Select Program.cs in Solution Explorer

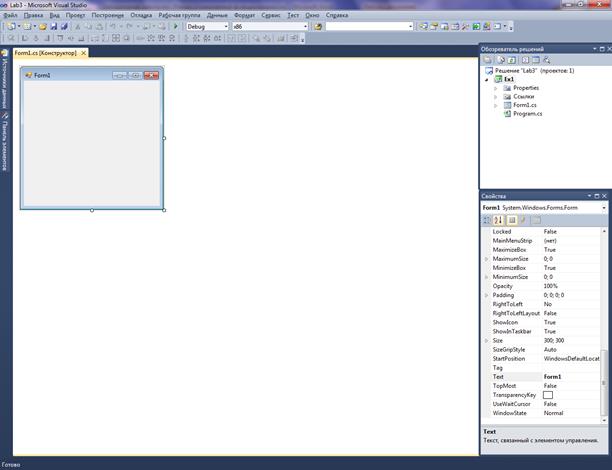(x=527, y=114)
